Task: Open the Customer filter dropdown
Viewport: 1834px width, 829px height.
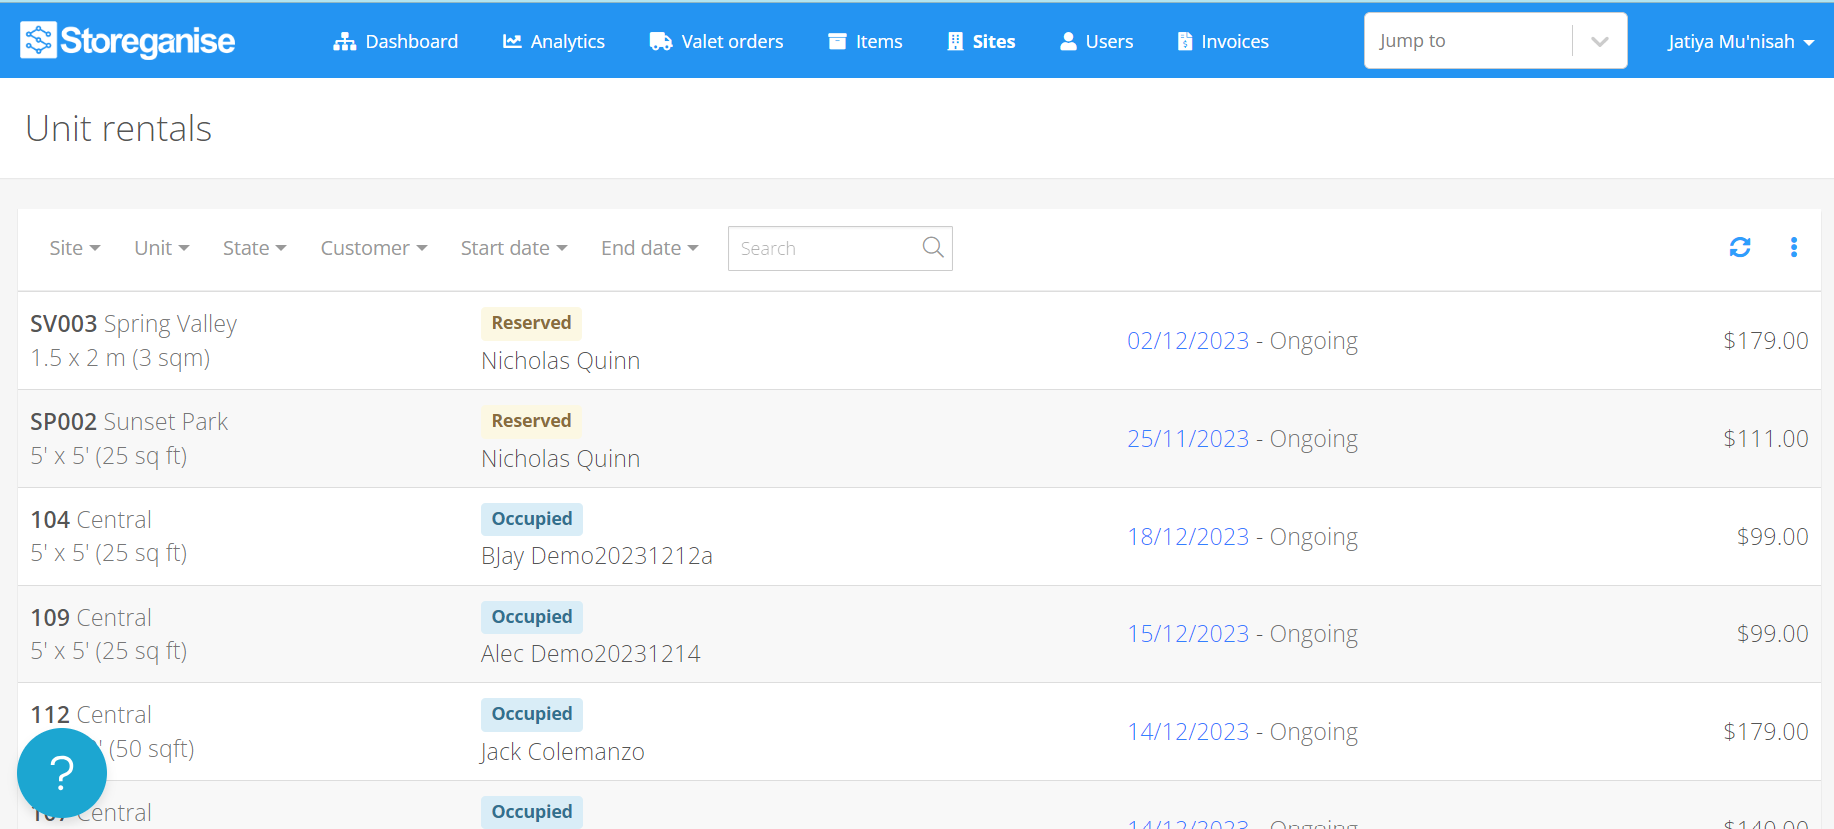Action: pyautogui.click(x=374, y=248)
